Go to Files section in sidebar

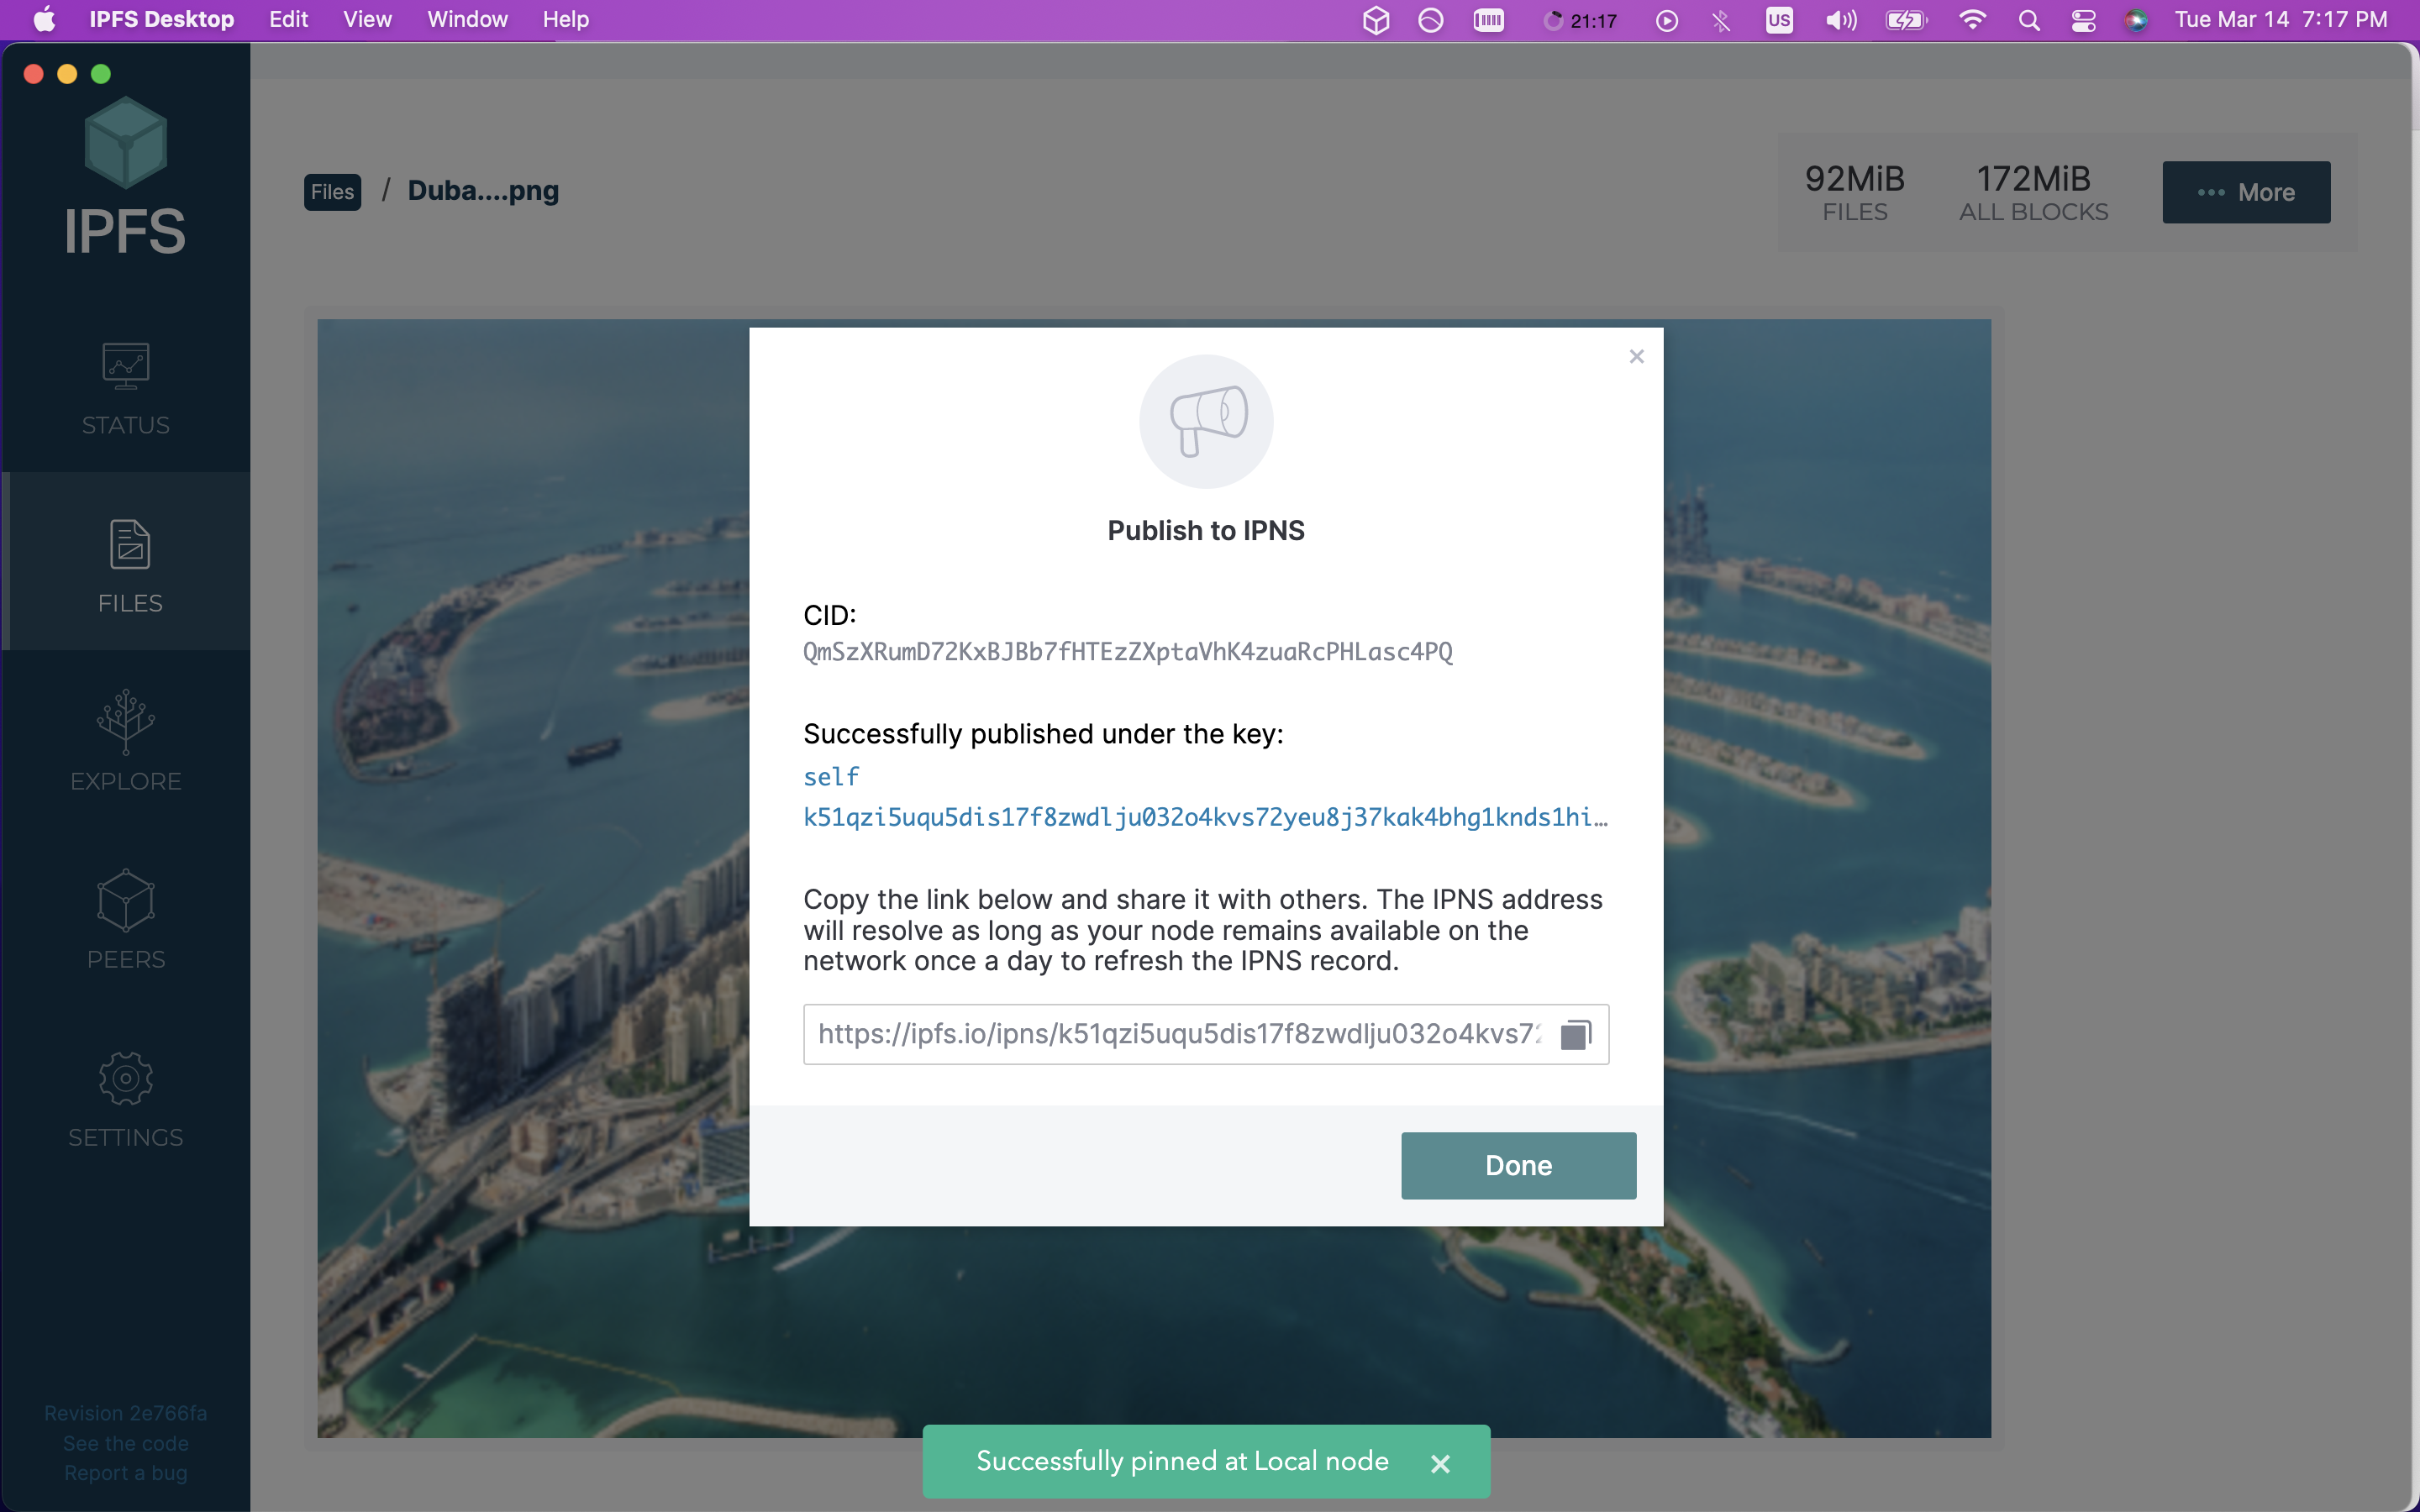129,566
